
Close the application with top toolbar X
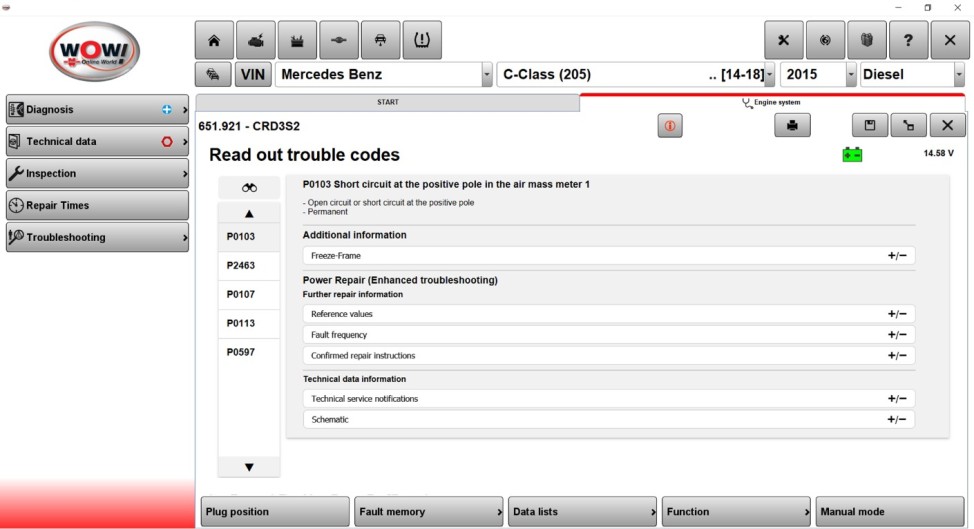(950, 40)
